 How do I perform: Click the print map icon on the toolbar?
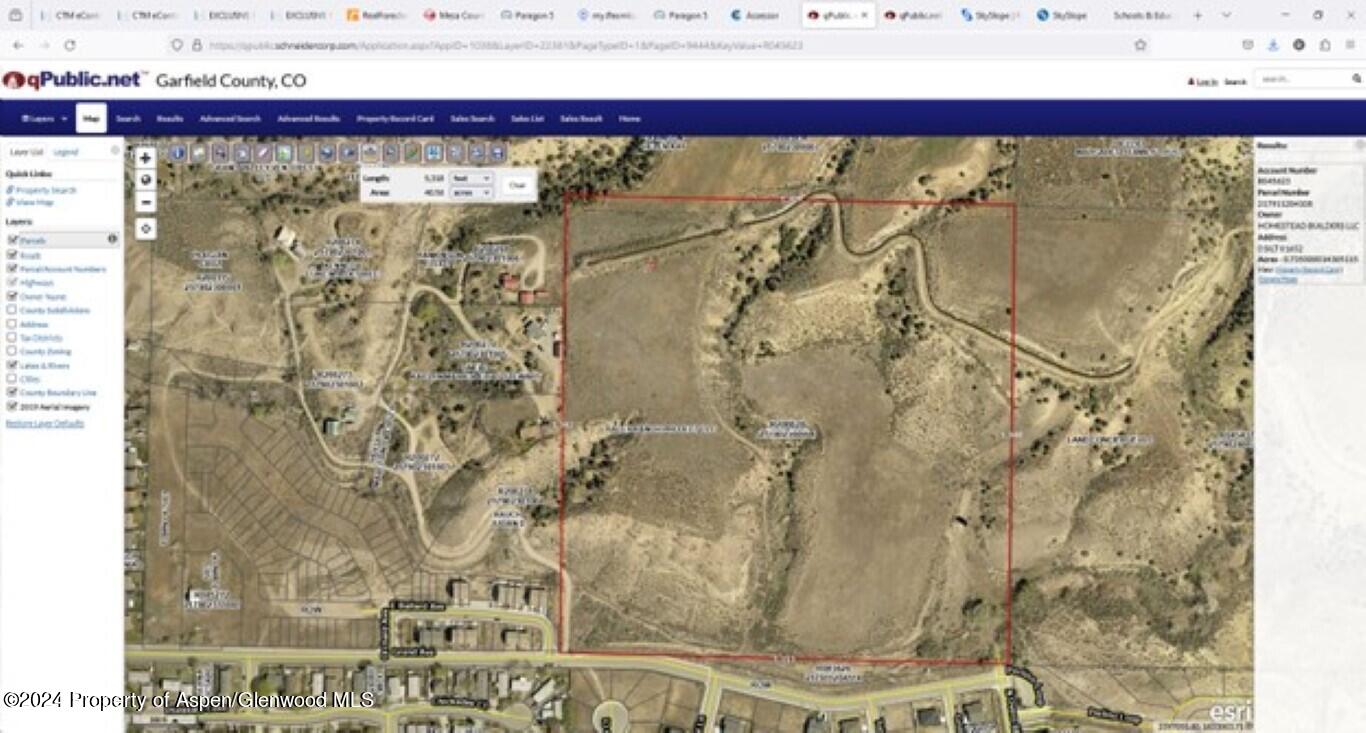pyautogui.click(x=496, y=153)
